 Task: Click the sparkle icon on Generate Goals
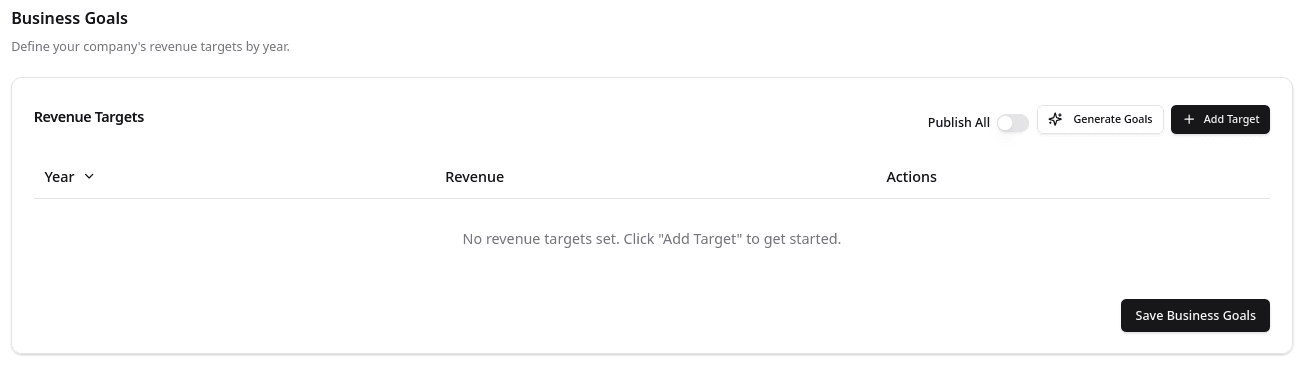(x=1055, y=119)
